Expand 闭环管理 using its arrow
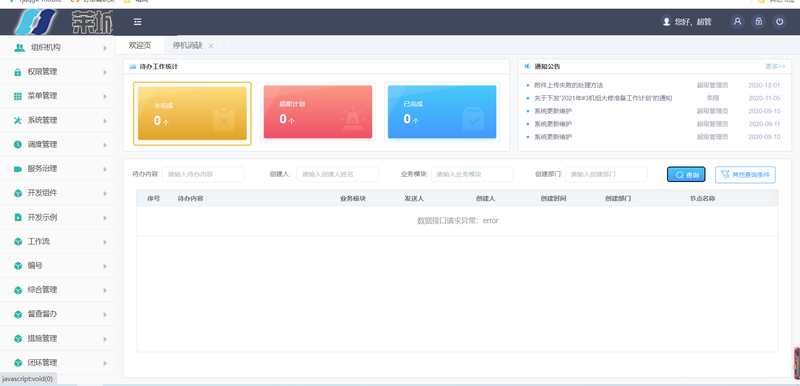The height and width of the screenshot is (386, 800). [105, 364]
